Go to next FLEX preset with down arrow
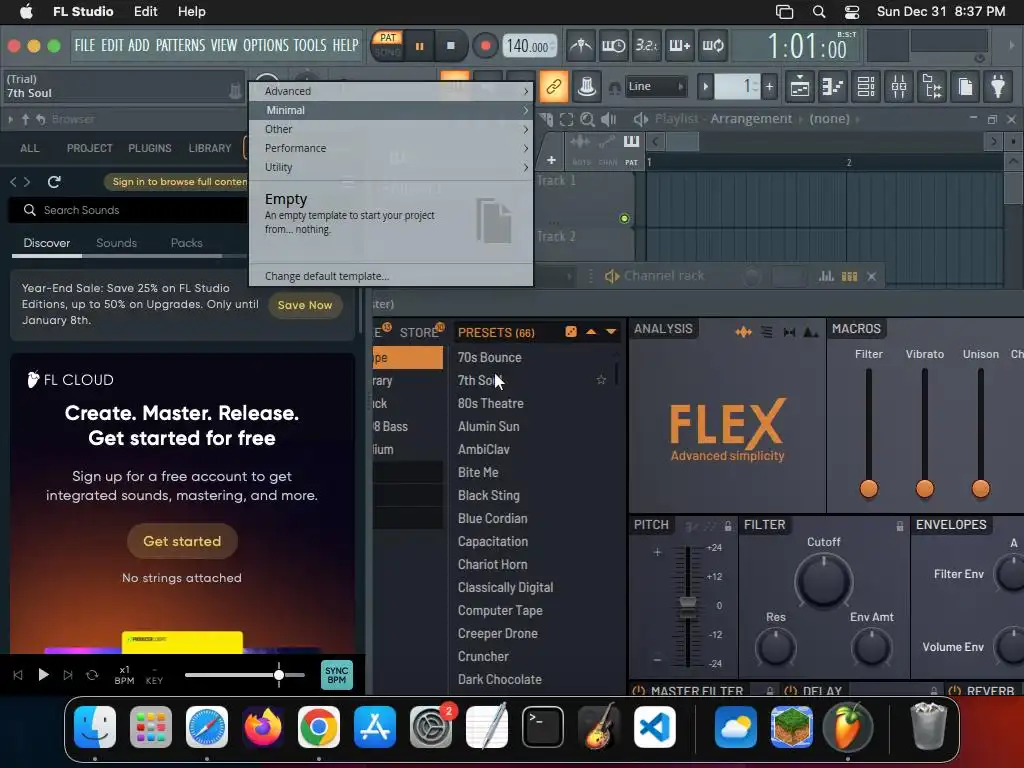Screen dimensions: 1024x768 click(611, 332)
